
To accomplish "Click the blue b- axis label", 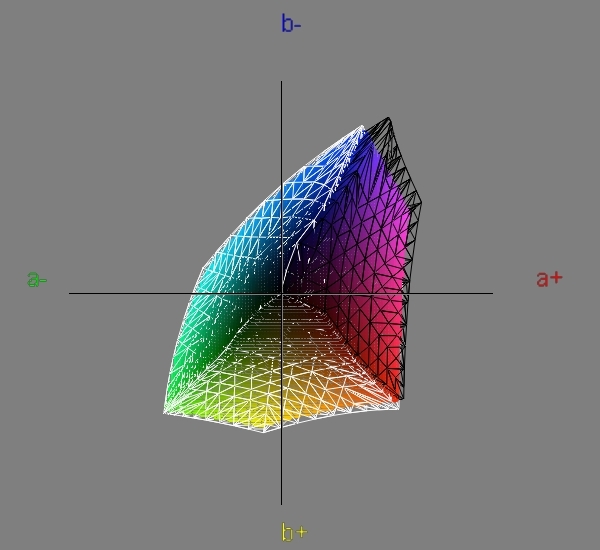I will (x=291, y=23).
